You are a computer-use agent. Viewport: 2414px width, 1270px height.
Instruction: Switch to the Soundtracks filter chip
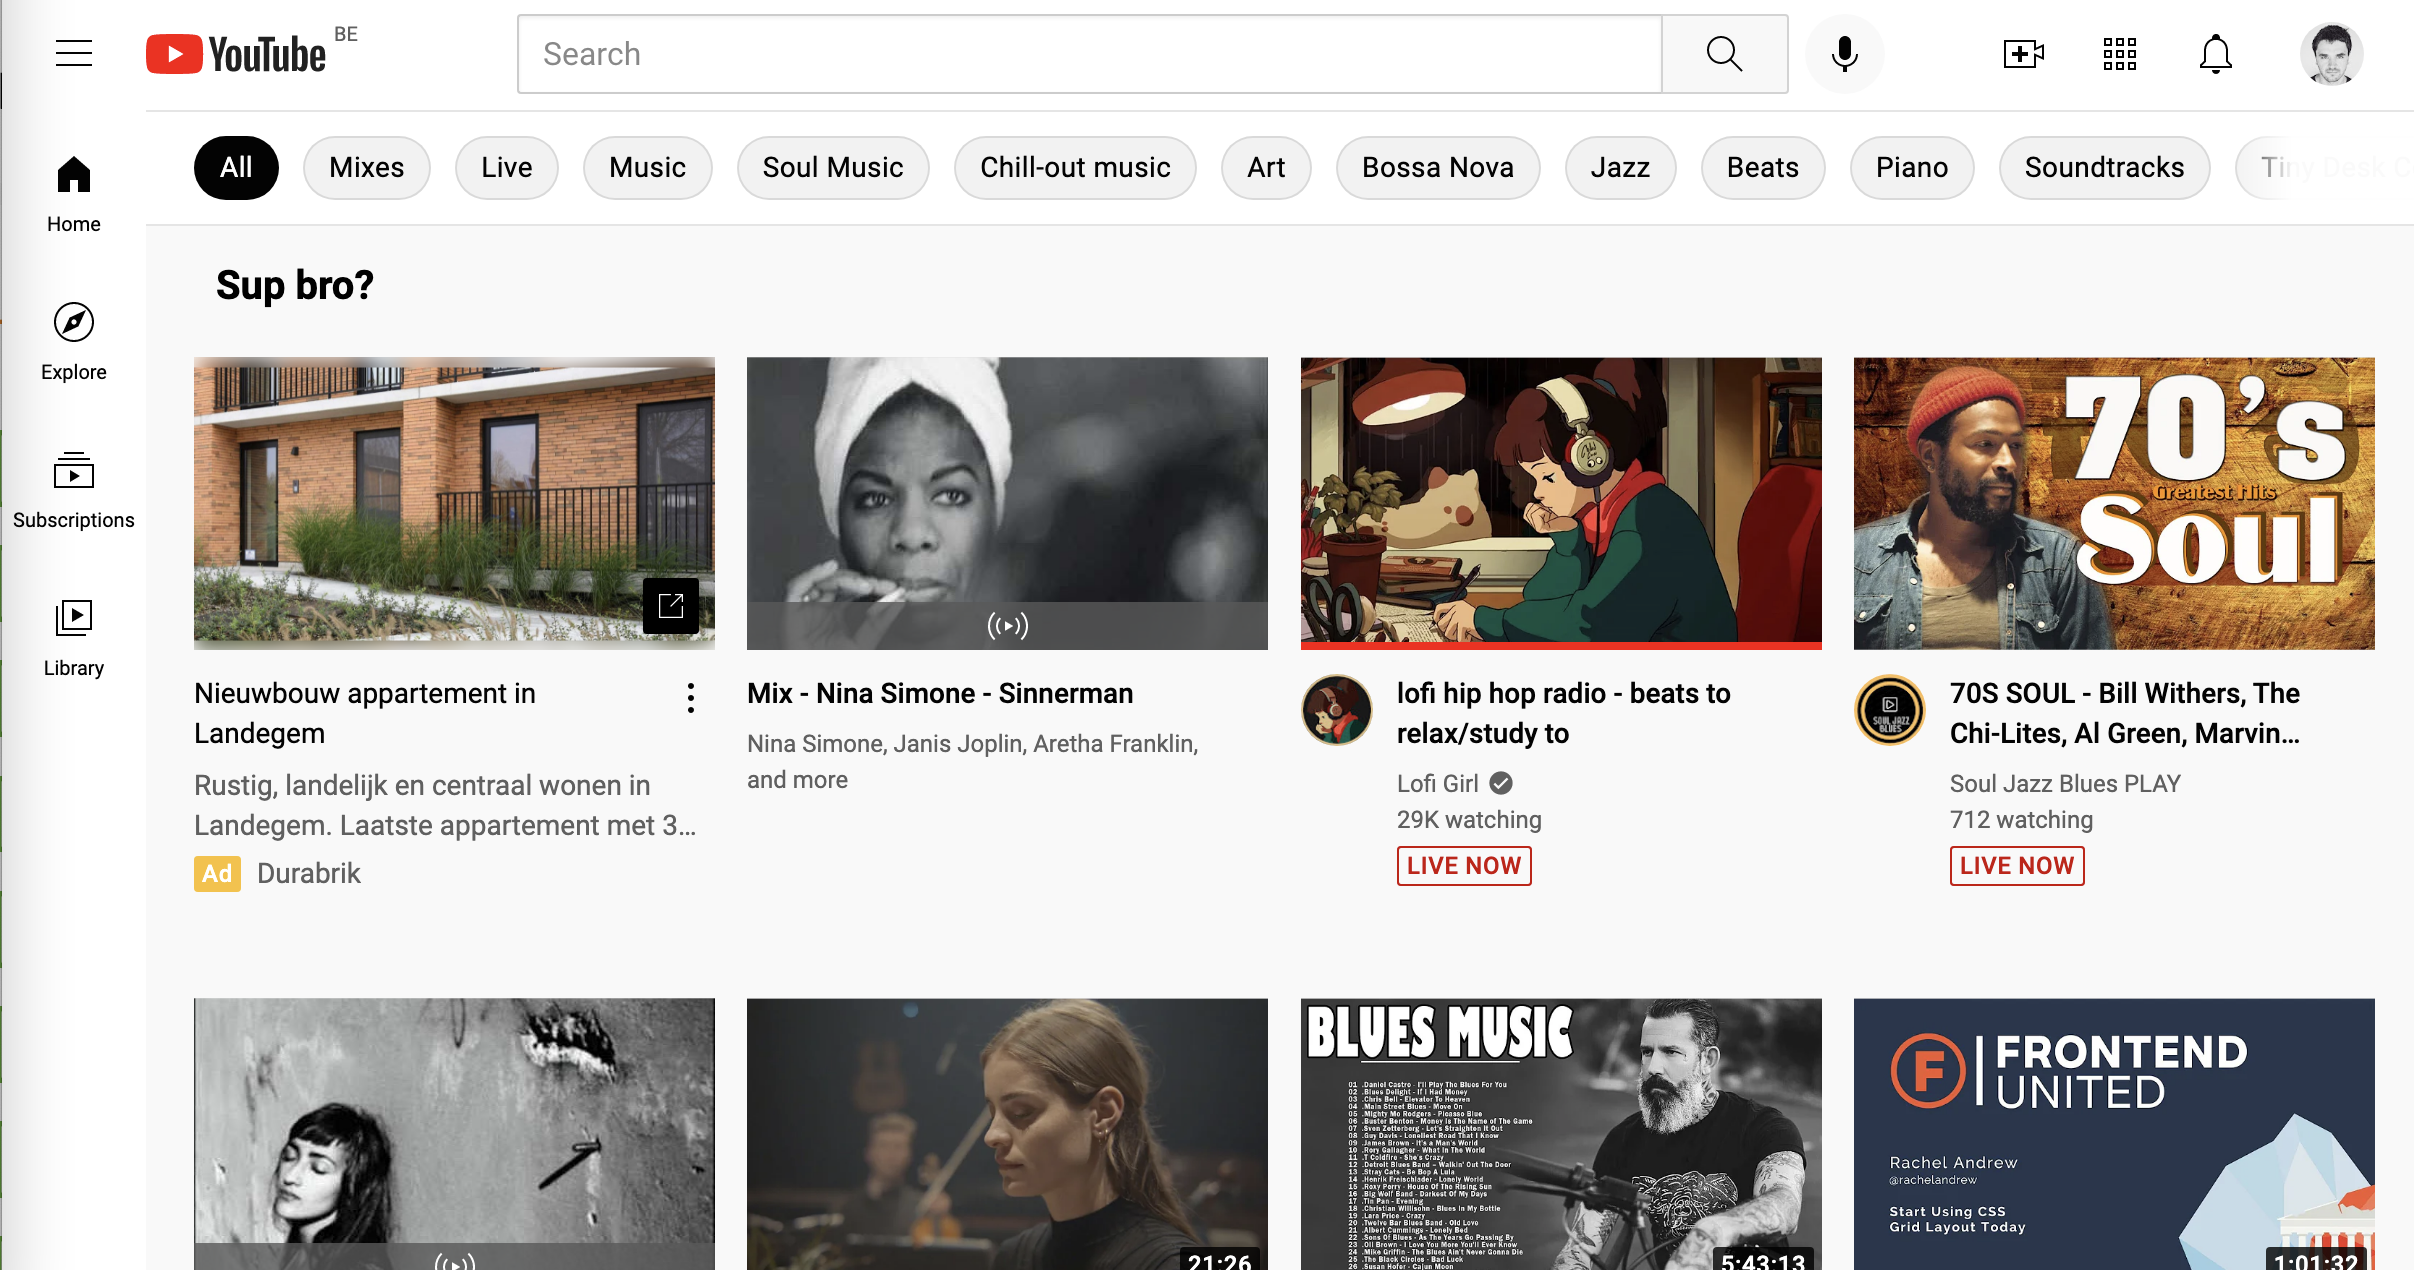[x=2103, y=168]
